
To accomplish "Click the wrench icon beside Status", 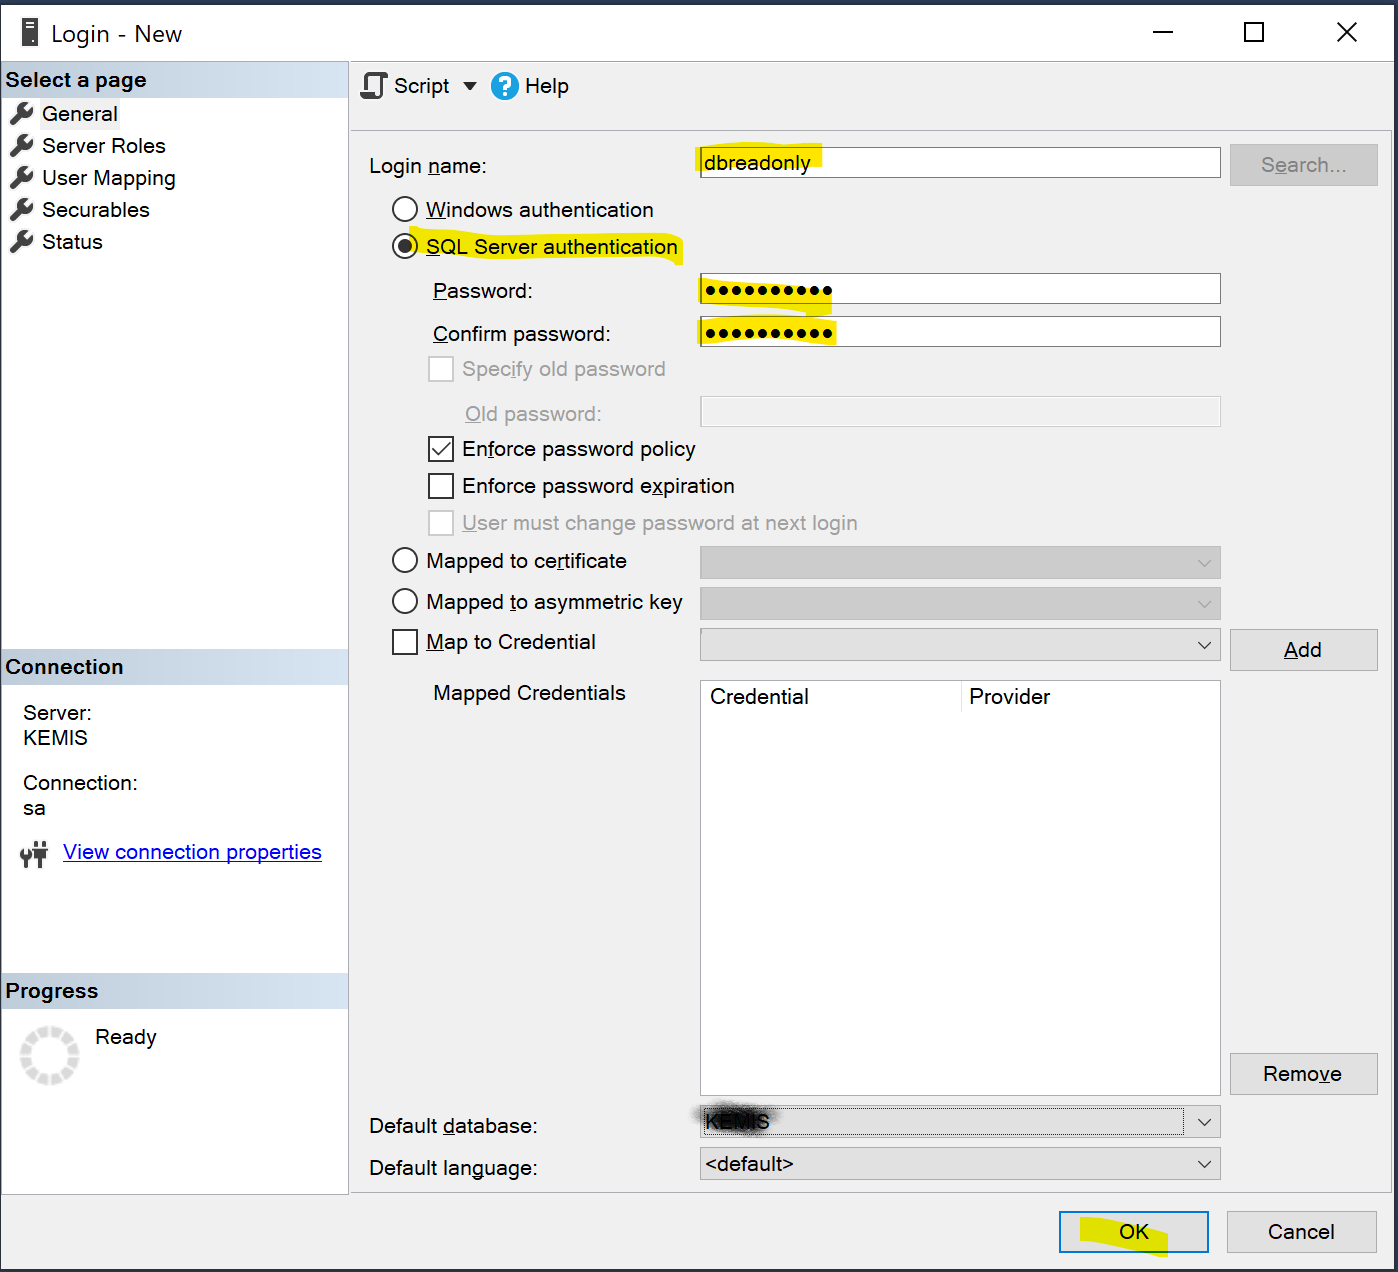I will click(22, 242).
